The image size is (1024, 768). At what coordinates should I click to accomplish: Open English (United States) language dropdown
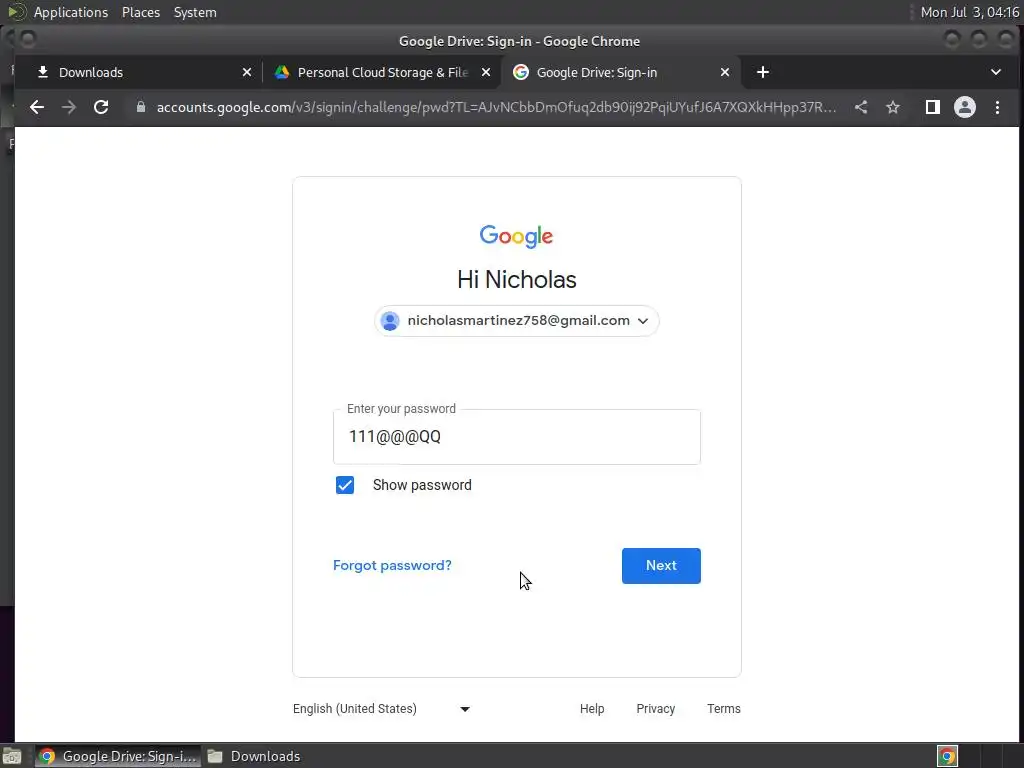click(381, 709)
